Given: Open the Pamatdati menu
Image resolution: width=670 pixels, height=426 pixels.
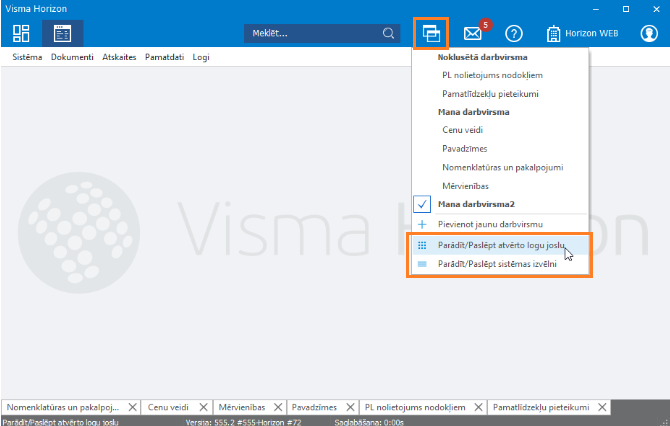Looking at the screenshot, I should [165, 57].
